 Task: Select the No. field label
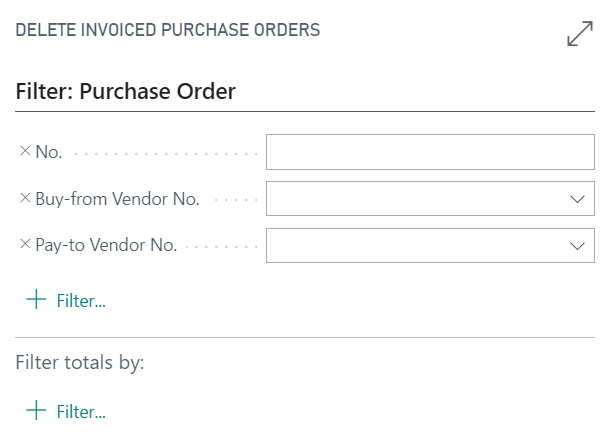[x=49, y=152]
